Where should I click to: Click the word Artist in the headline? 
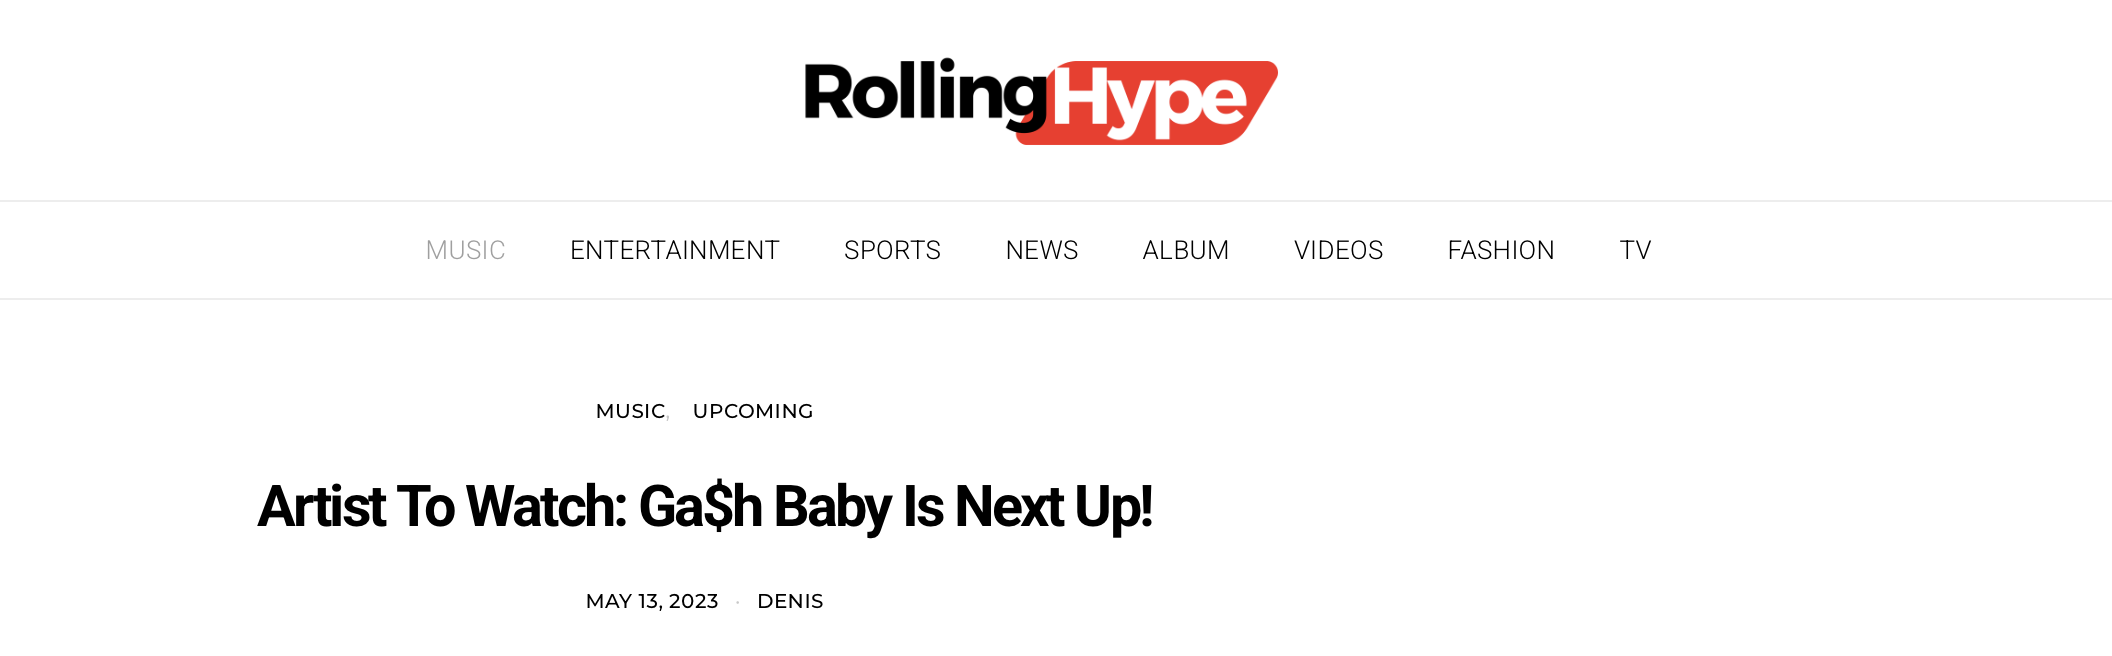click(321, 507)
